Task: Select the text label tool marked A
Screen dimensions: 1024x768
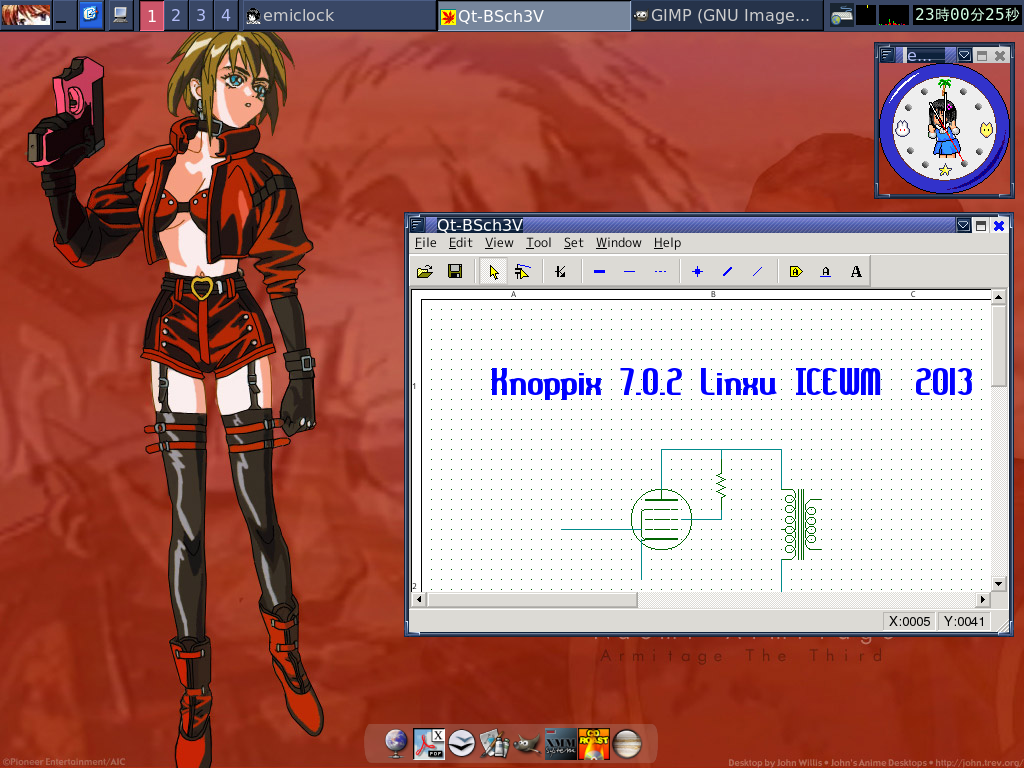Action: point(857,270)
